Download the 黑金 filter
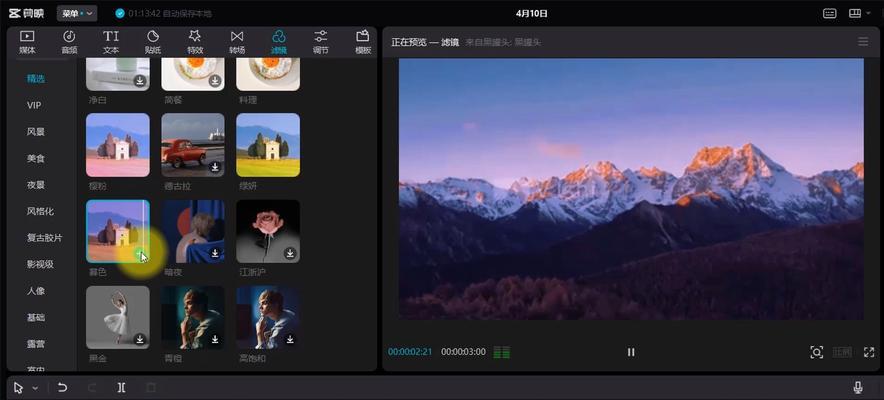The width and height of the screenshot is (884, 400). (140, 339)
